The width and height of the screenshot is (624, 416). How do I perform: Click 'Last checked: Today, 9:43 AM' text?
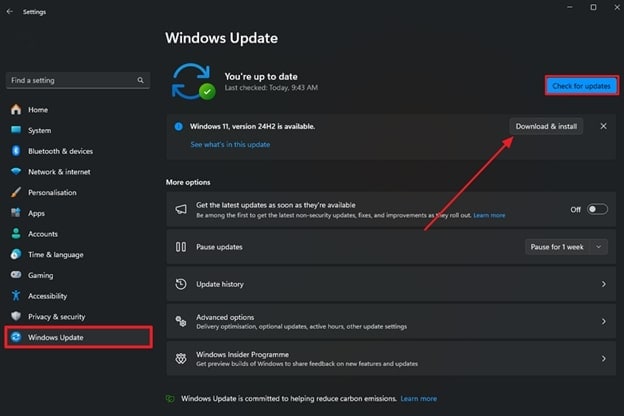pos(271,88)
